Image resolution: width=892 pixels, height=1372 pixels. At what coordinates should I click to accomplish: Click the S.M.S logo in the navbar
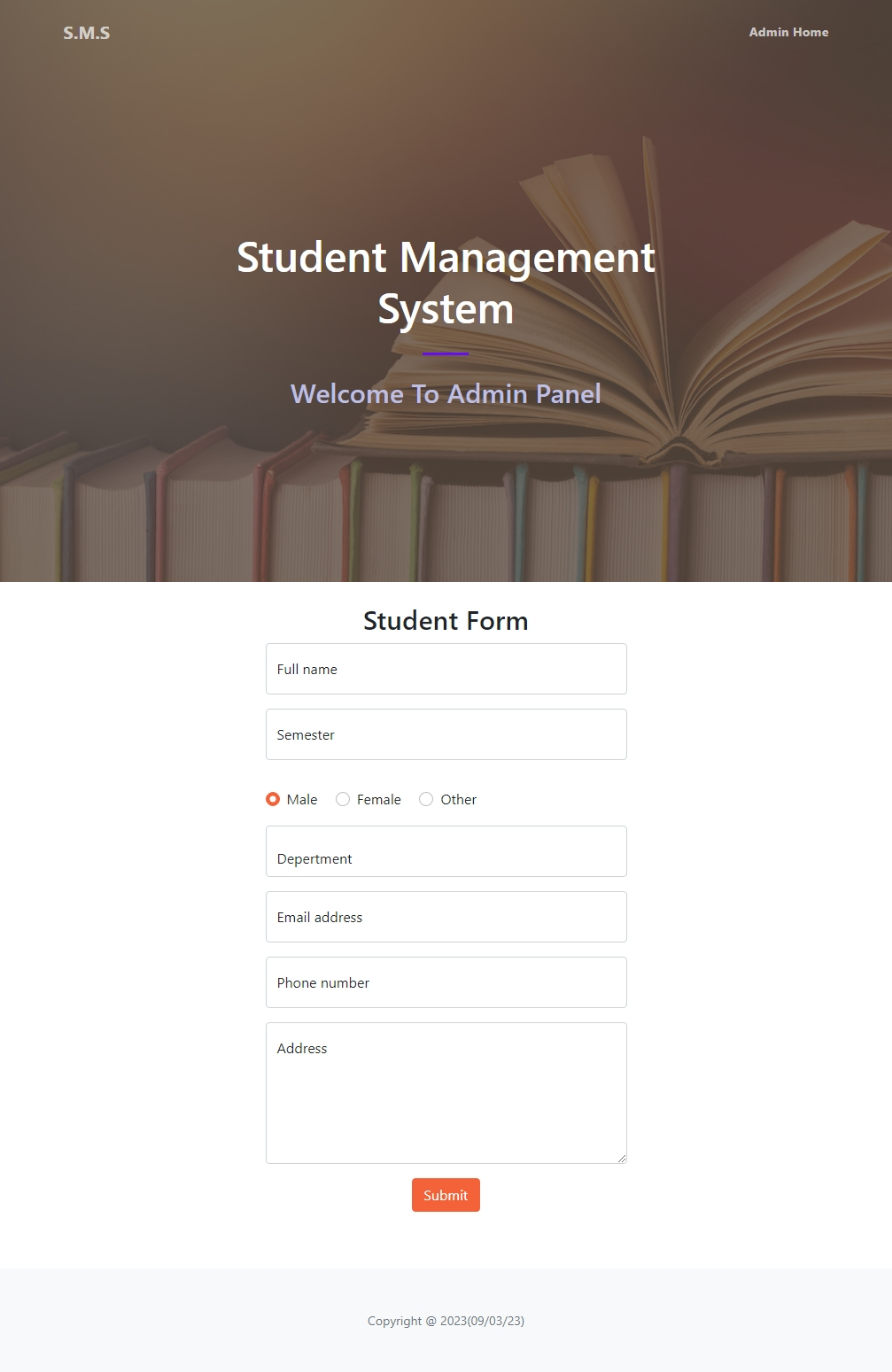click(x=85, y=32)
